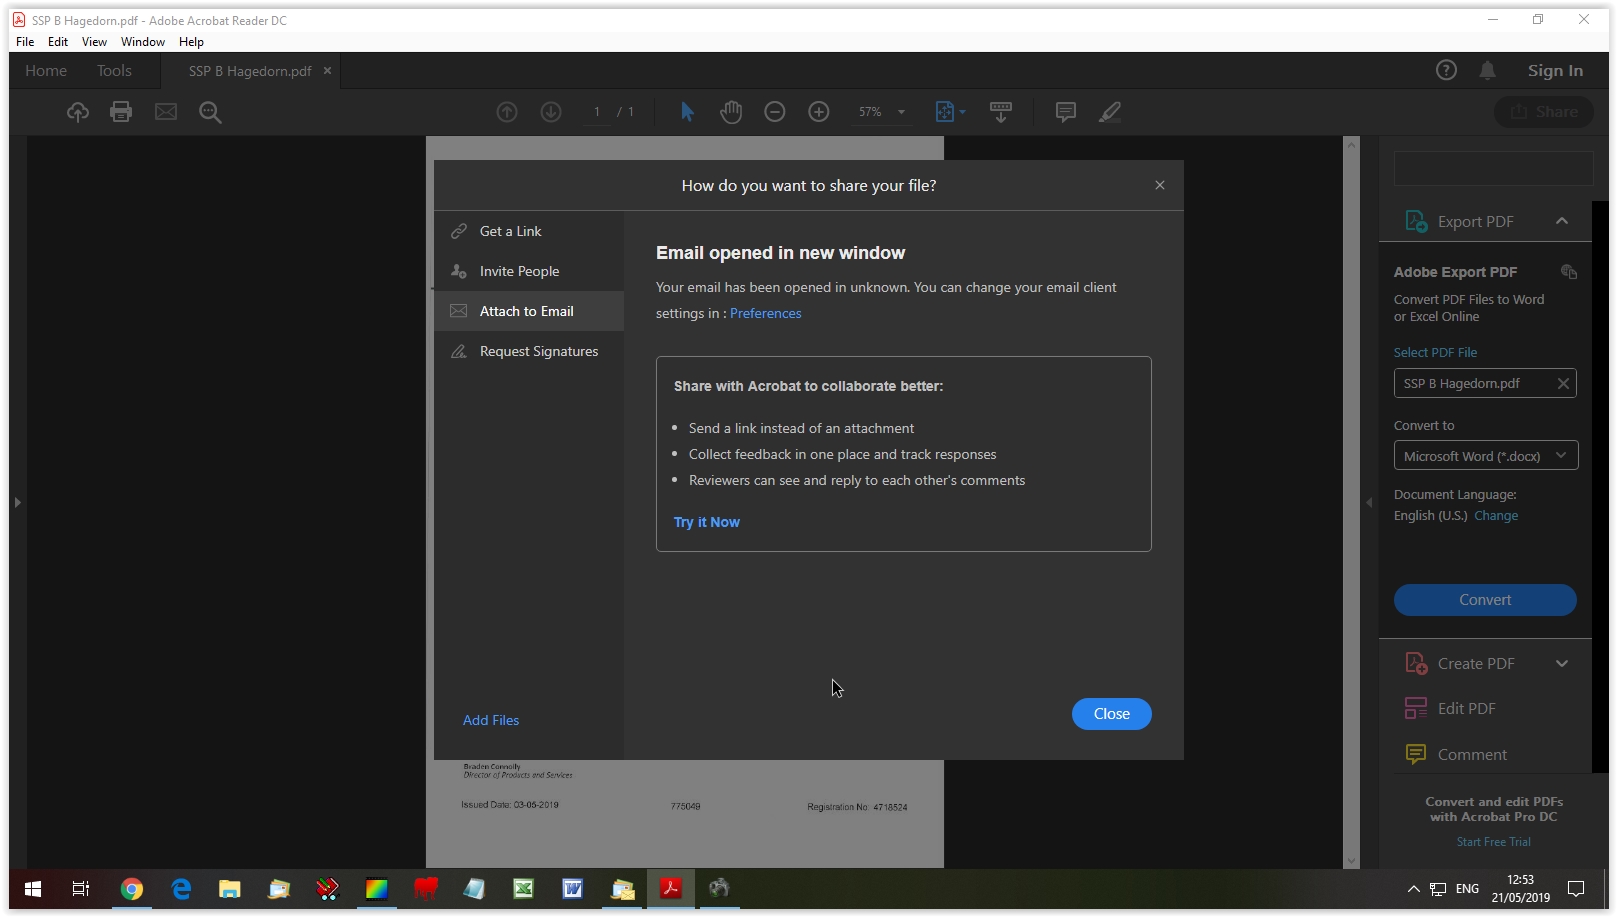1617x917 pixels.
Task: Select Get a Link option
Action: tap(529, 231)
